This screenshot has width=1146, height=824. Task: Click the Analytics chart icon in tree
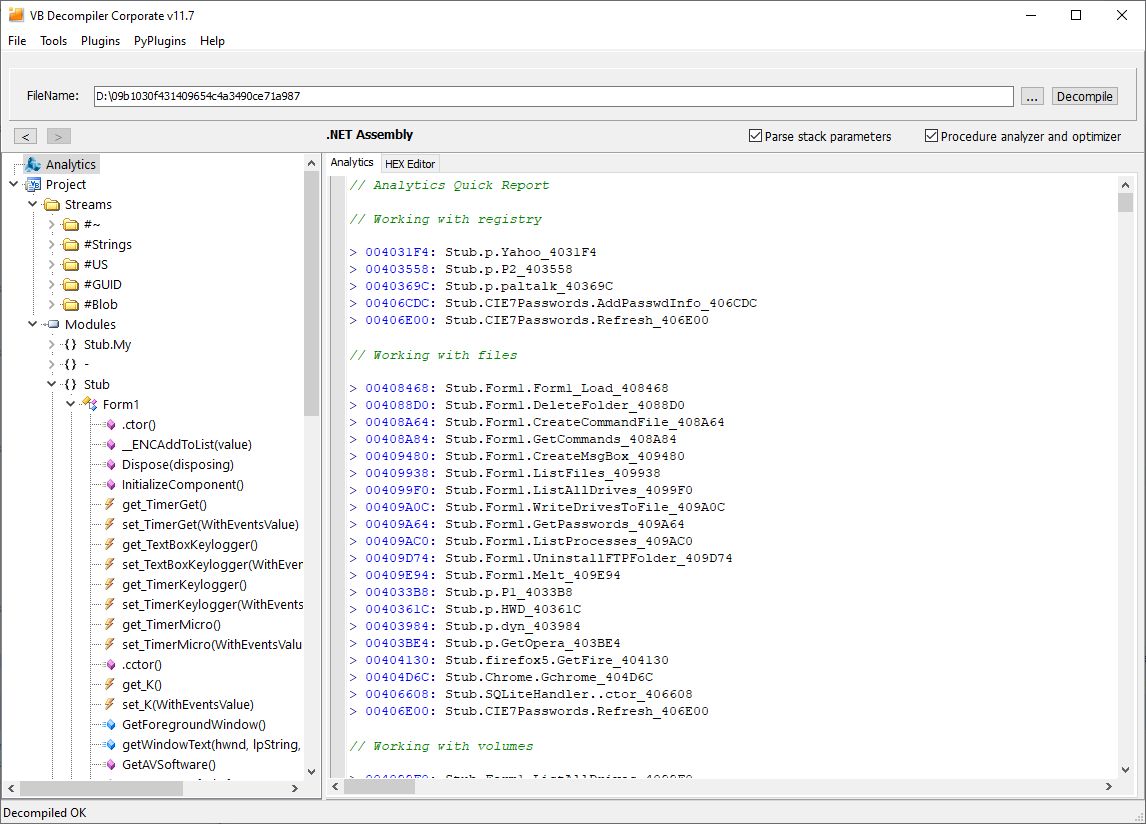pos(33,165)
